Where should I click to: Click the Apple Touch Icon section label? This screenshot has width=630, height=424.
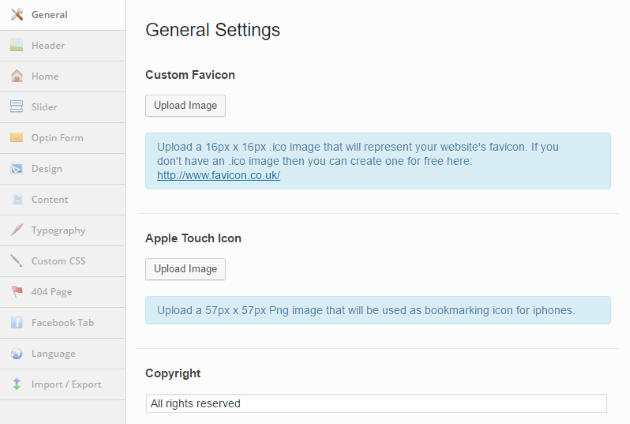pyautogui.click(x=193, y=238)
